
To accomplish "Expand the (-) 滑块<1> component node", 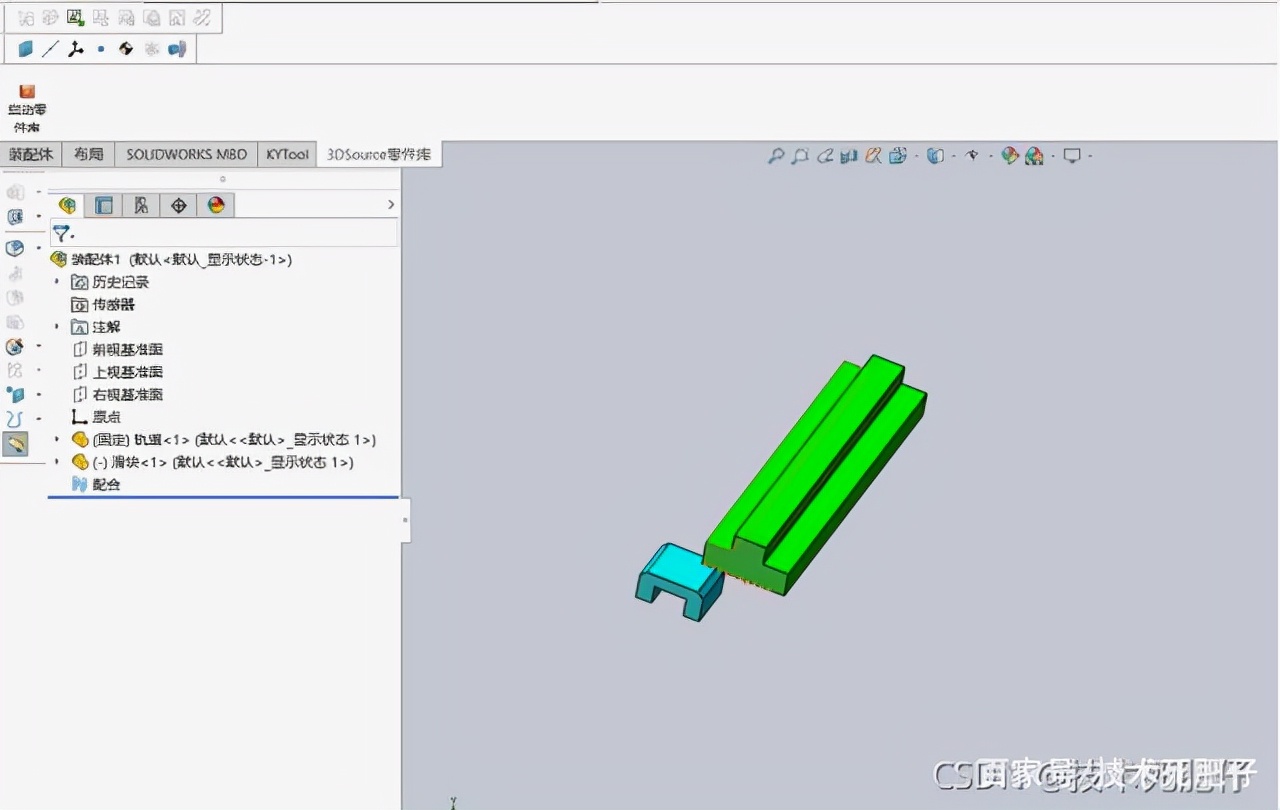I will (x=57, y=462).
